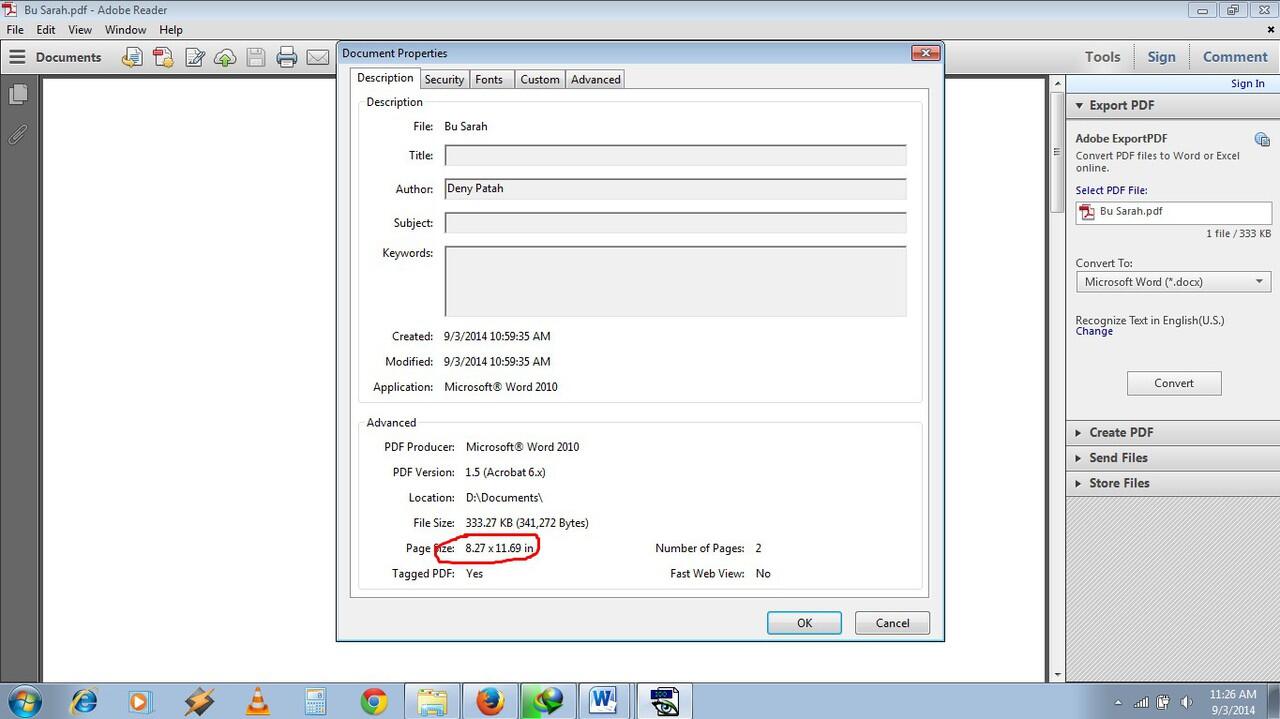Open Calculator from the taskbar

pos(316,701)
